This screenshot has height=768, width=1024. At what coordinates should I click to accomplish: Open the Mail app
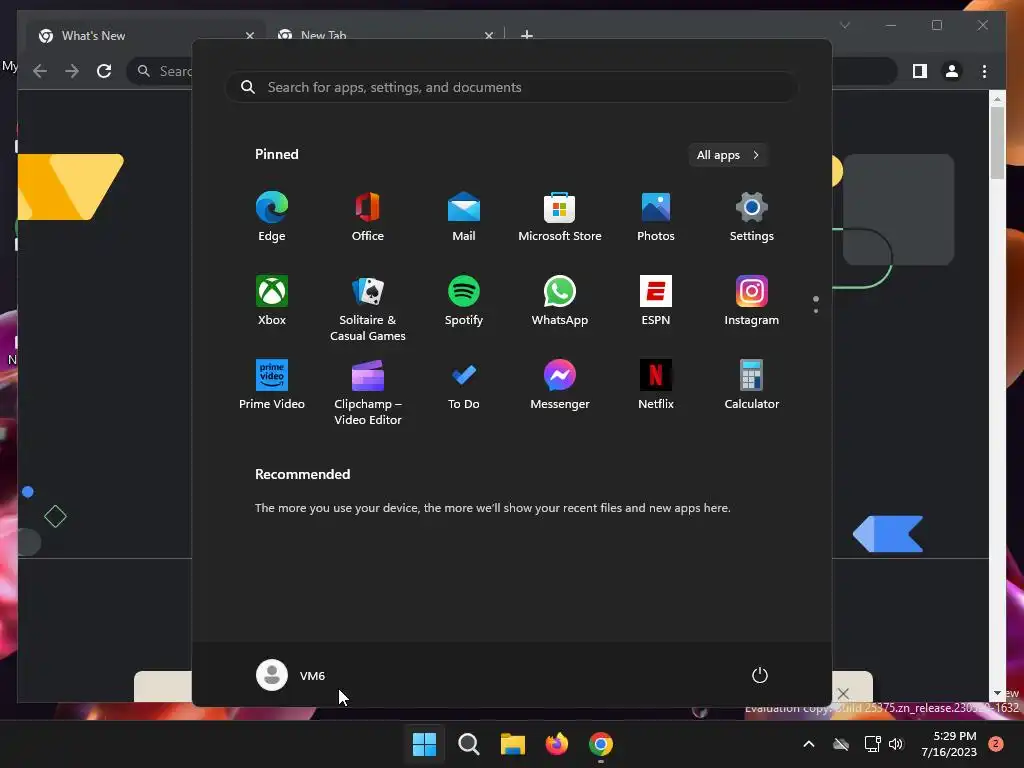(x=464, y=217)
